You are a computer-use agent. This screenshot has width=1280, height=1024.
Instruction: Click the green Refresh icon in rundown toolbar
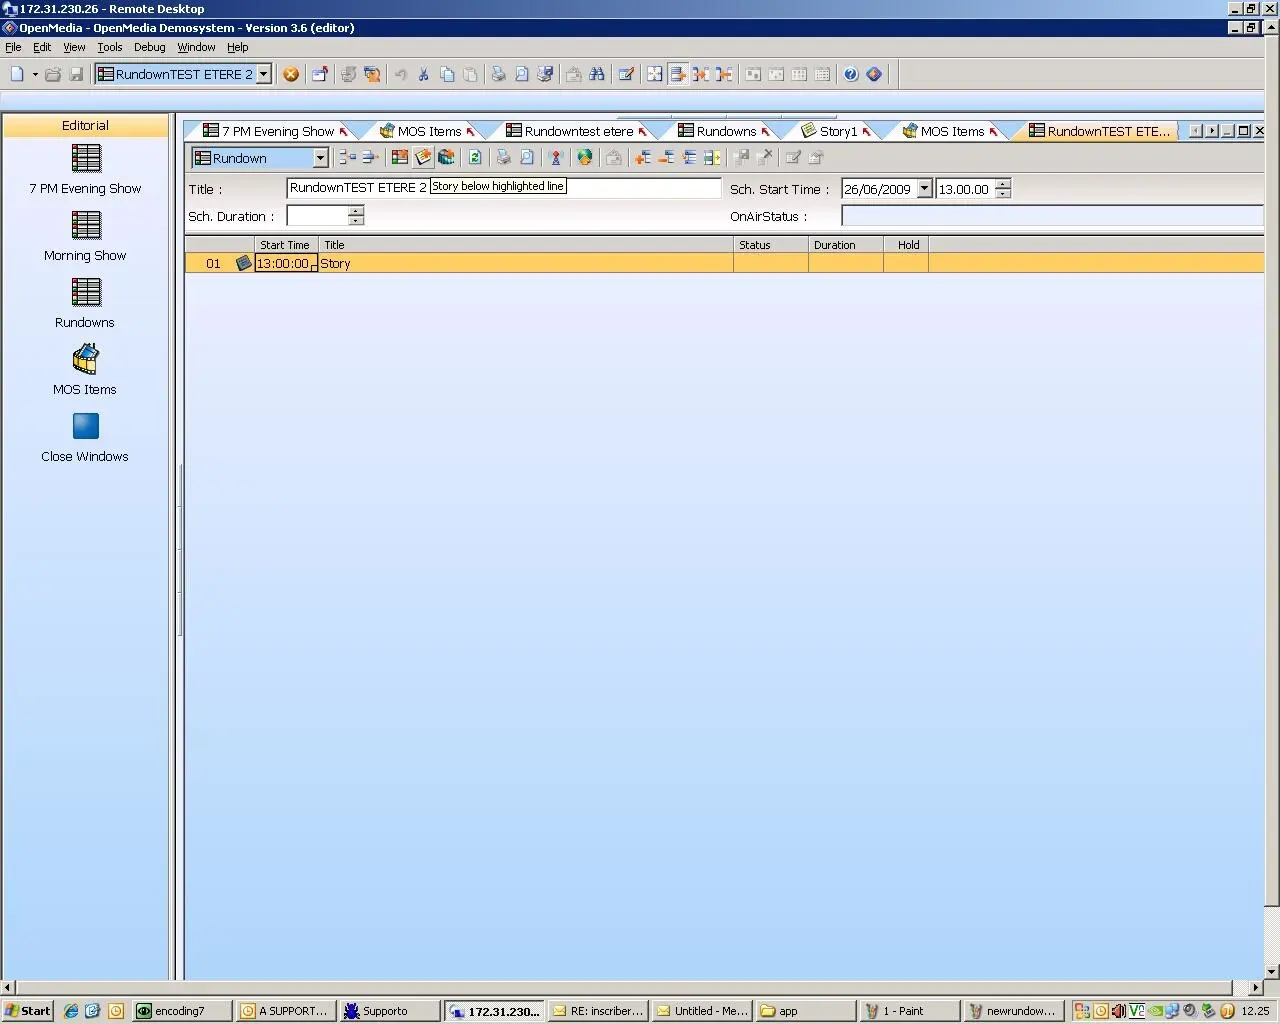point(475,157)
